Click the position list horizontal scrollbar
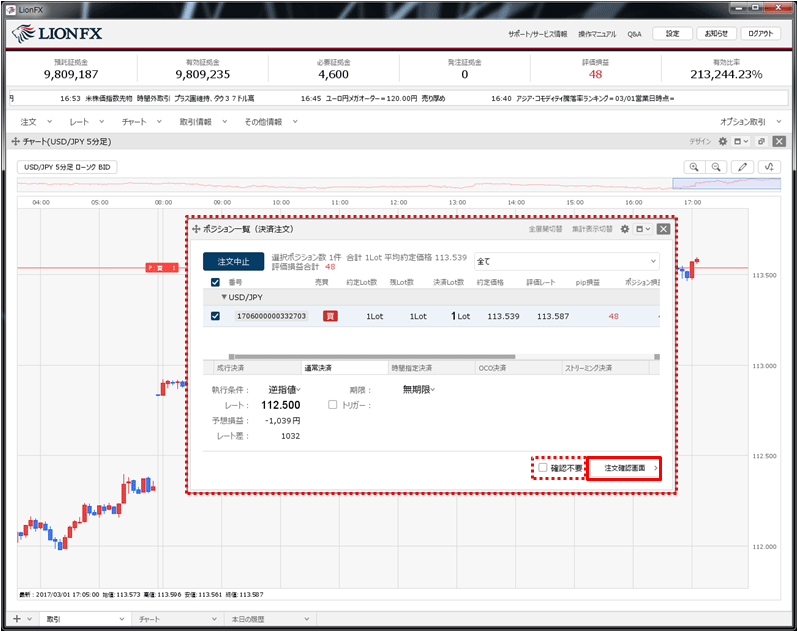 click(x=375, y=357)
